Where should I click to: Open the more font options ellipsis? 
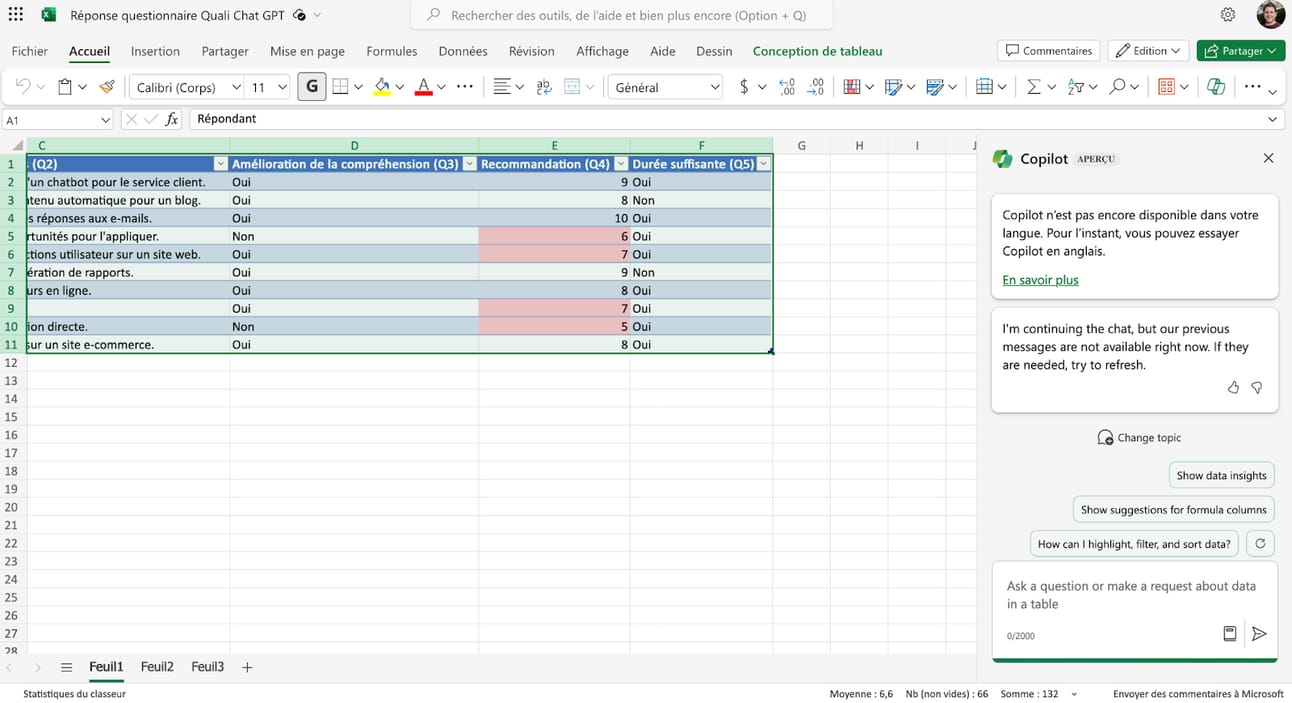[x=465, y=87]
